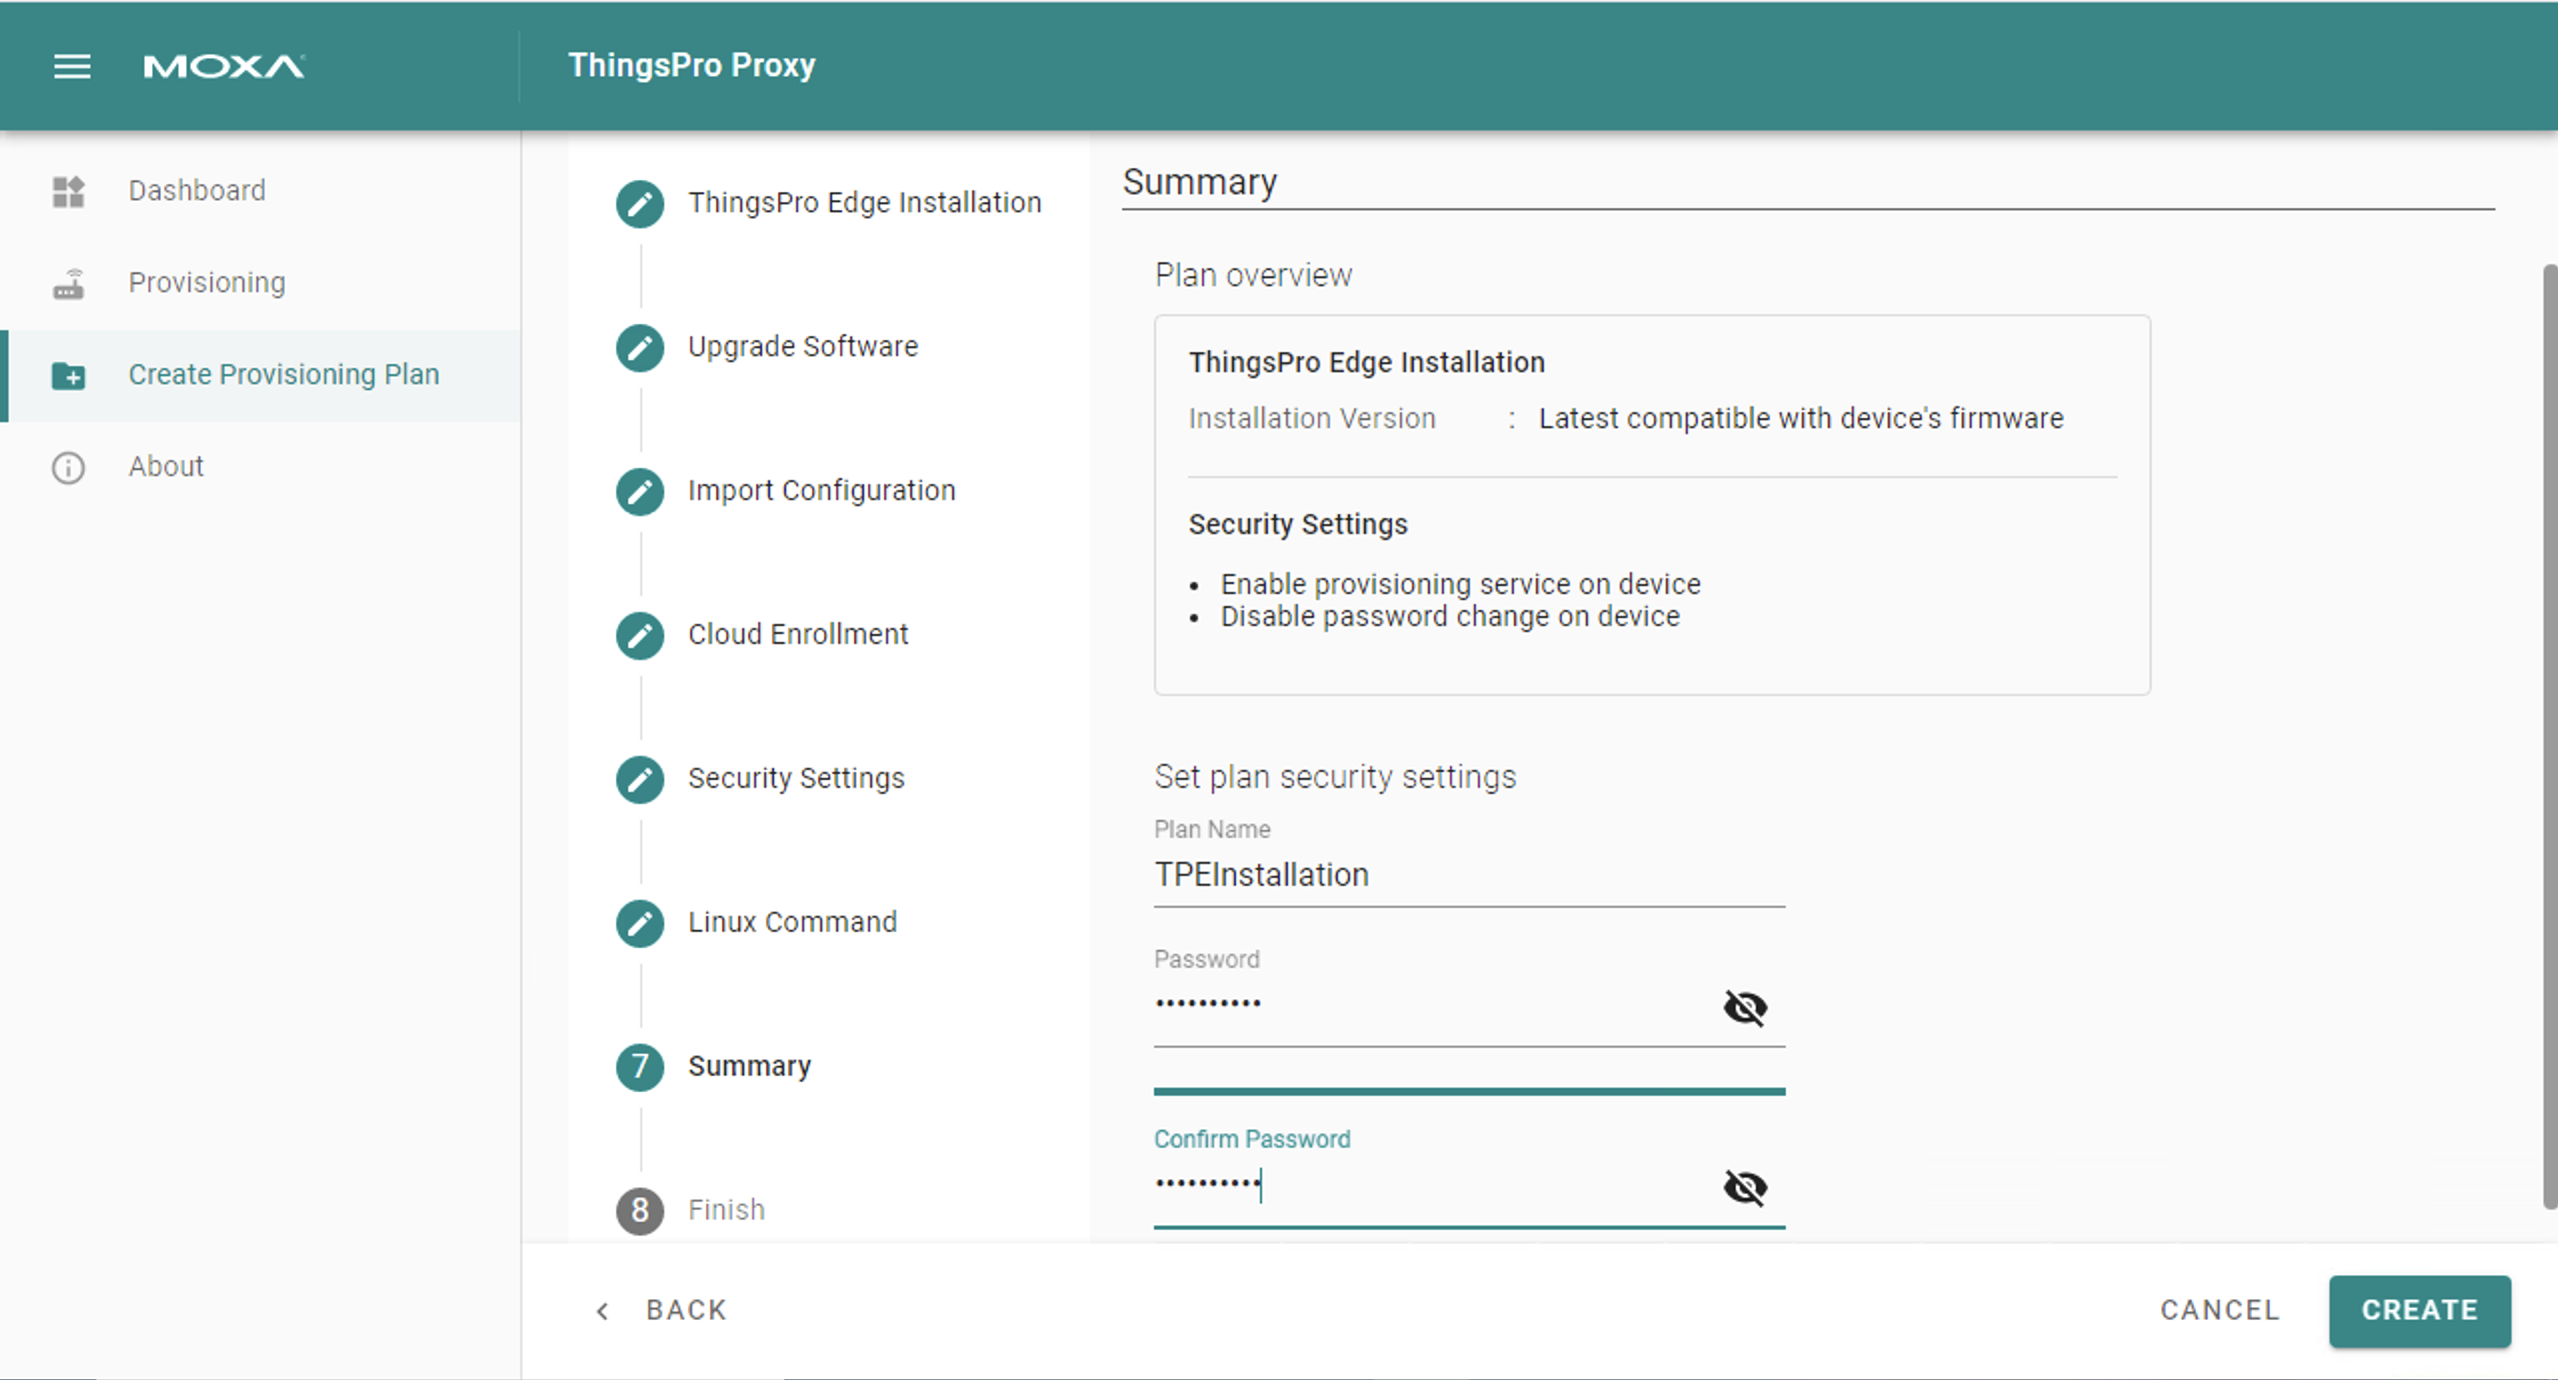Click 'Enable provisioning service on device' item

[1459, 584]
